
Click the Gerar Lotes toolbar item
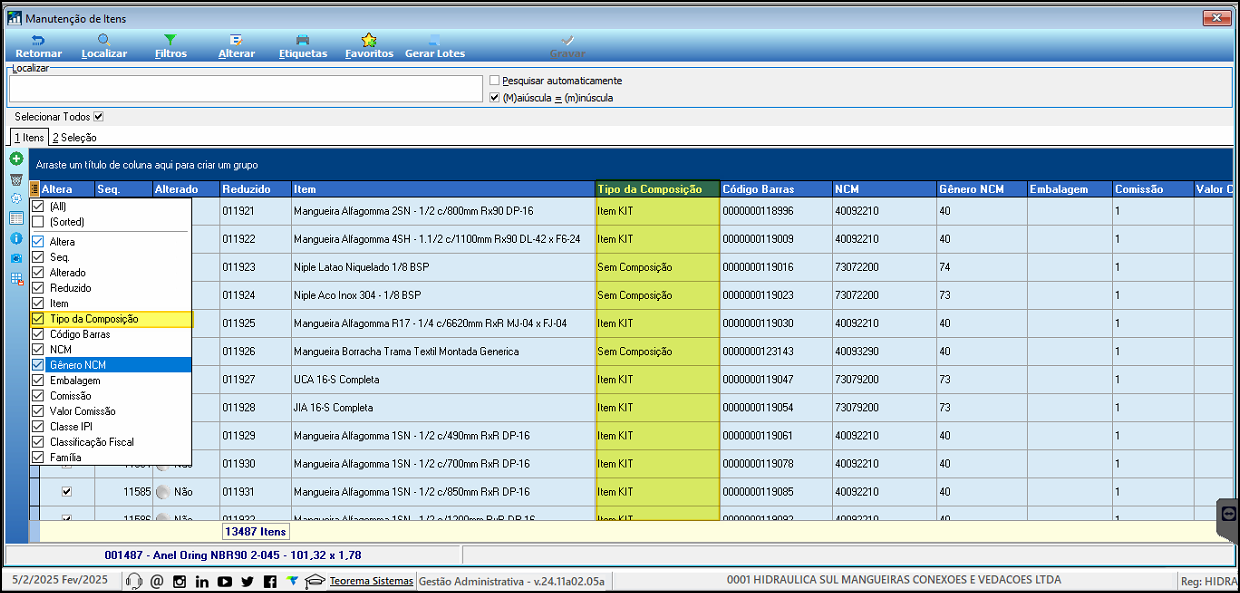tap(435, 46)
